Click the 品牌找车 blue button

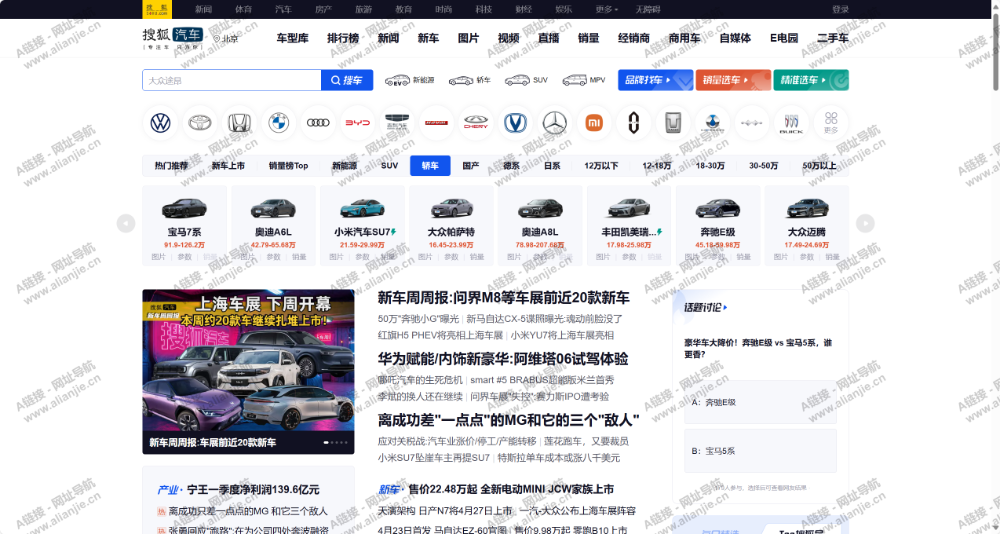(x=656, y=80)
